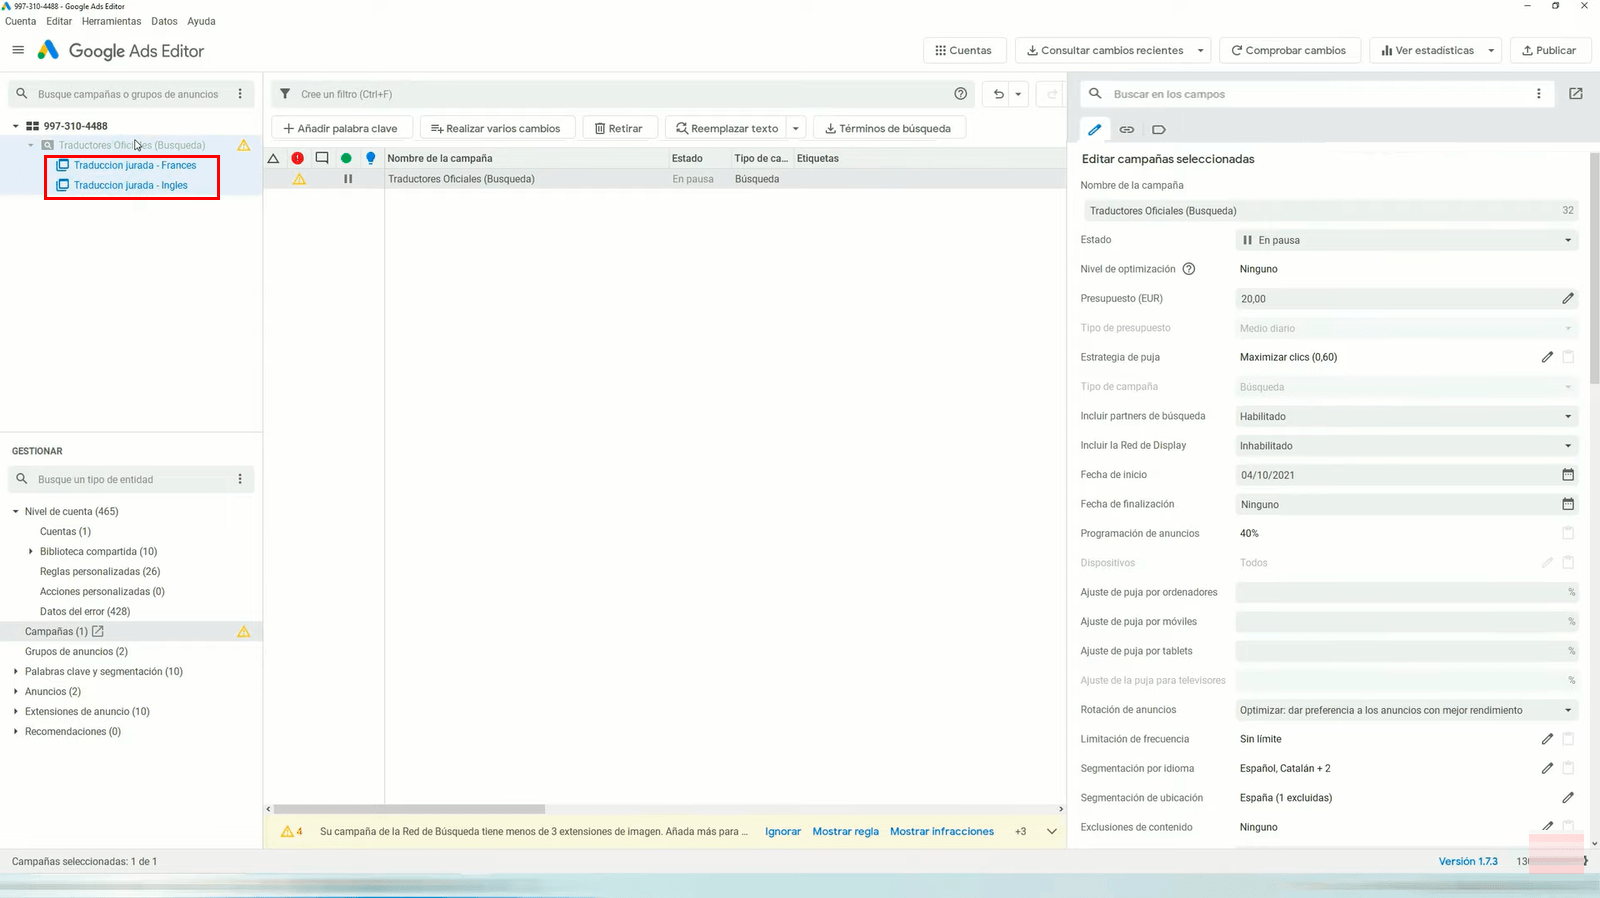Expand the rule violations chevron
The height and width of the screenshot is (898, 1600).
[x=1052, y=831]
